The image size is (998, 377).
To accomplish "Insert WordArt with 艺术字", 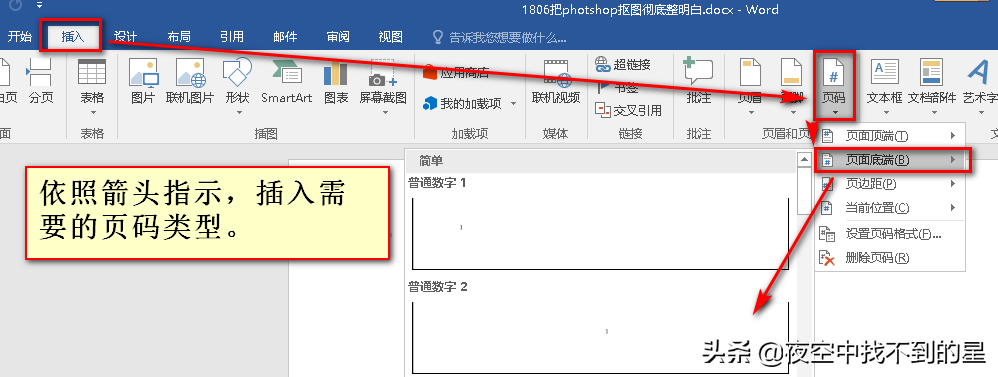I will click(x=980, y=81).
